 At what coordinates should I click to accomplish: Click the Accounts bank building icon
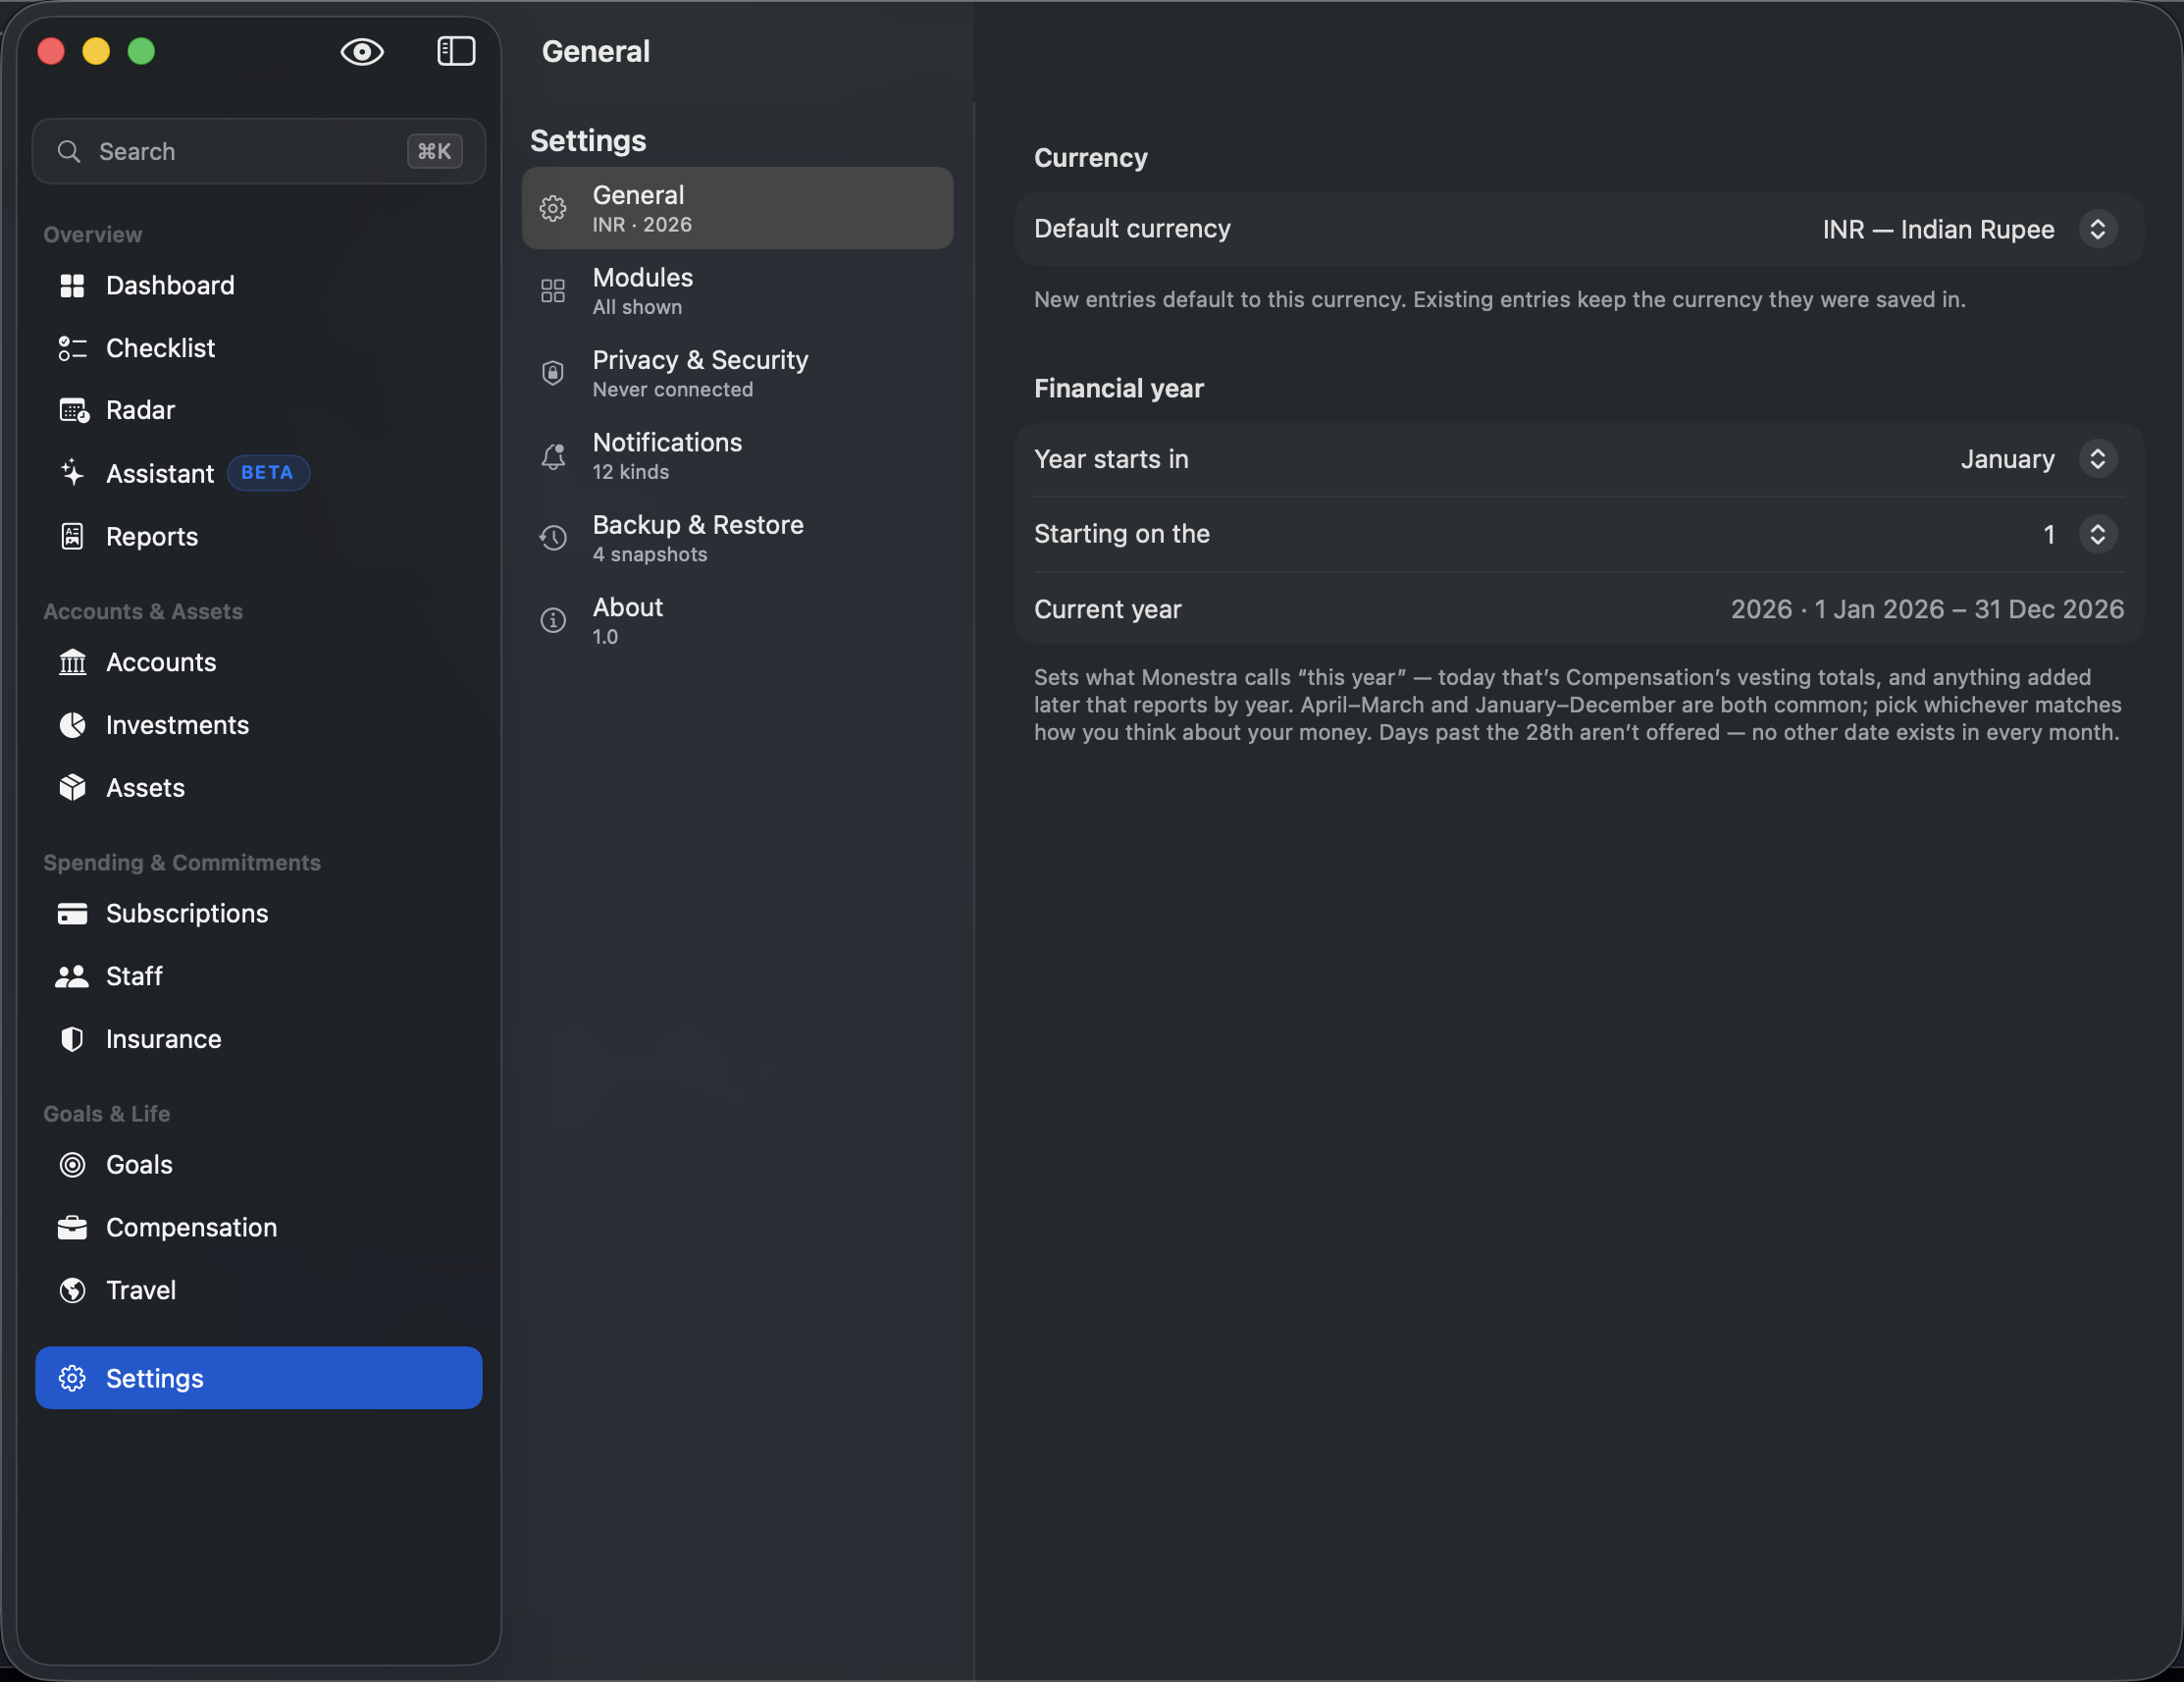click(72, 663)
